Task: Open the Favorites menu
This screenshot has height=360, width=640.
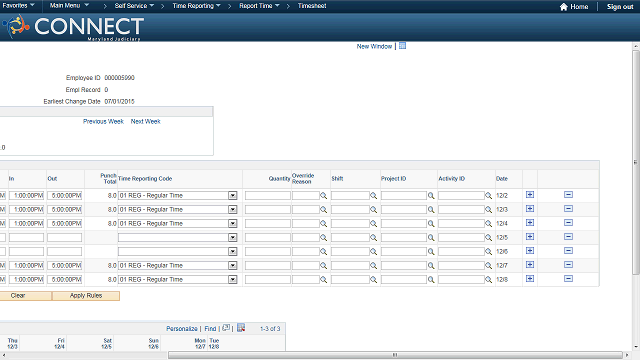Action: [x=18, y=6]
